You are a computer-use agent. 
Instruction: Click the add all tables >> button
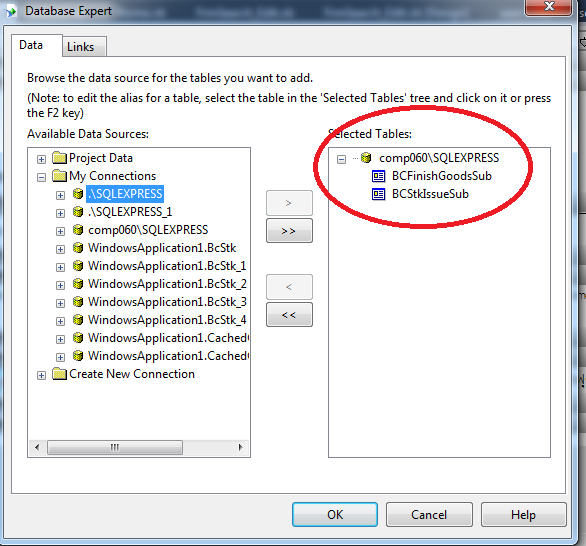289,231
